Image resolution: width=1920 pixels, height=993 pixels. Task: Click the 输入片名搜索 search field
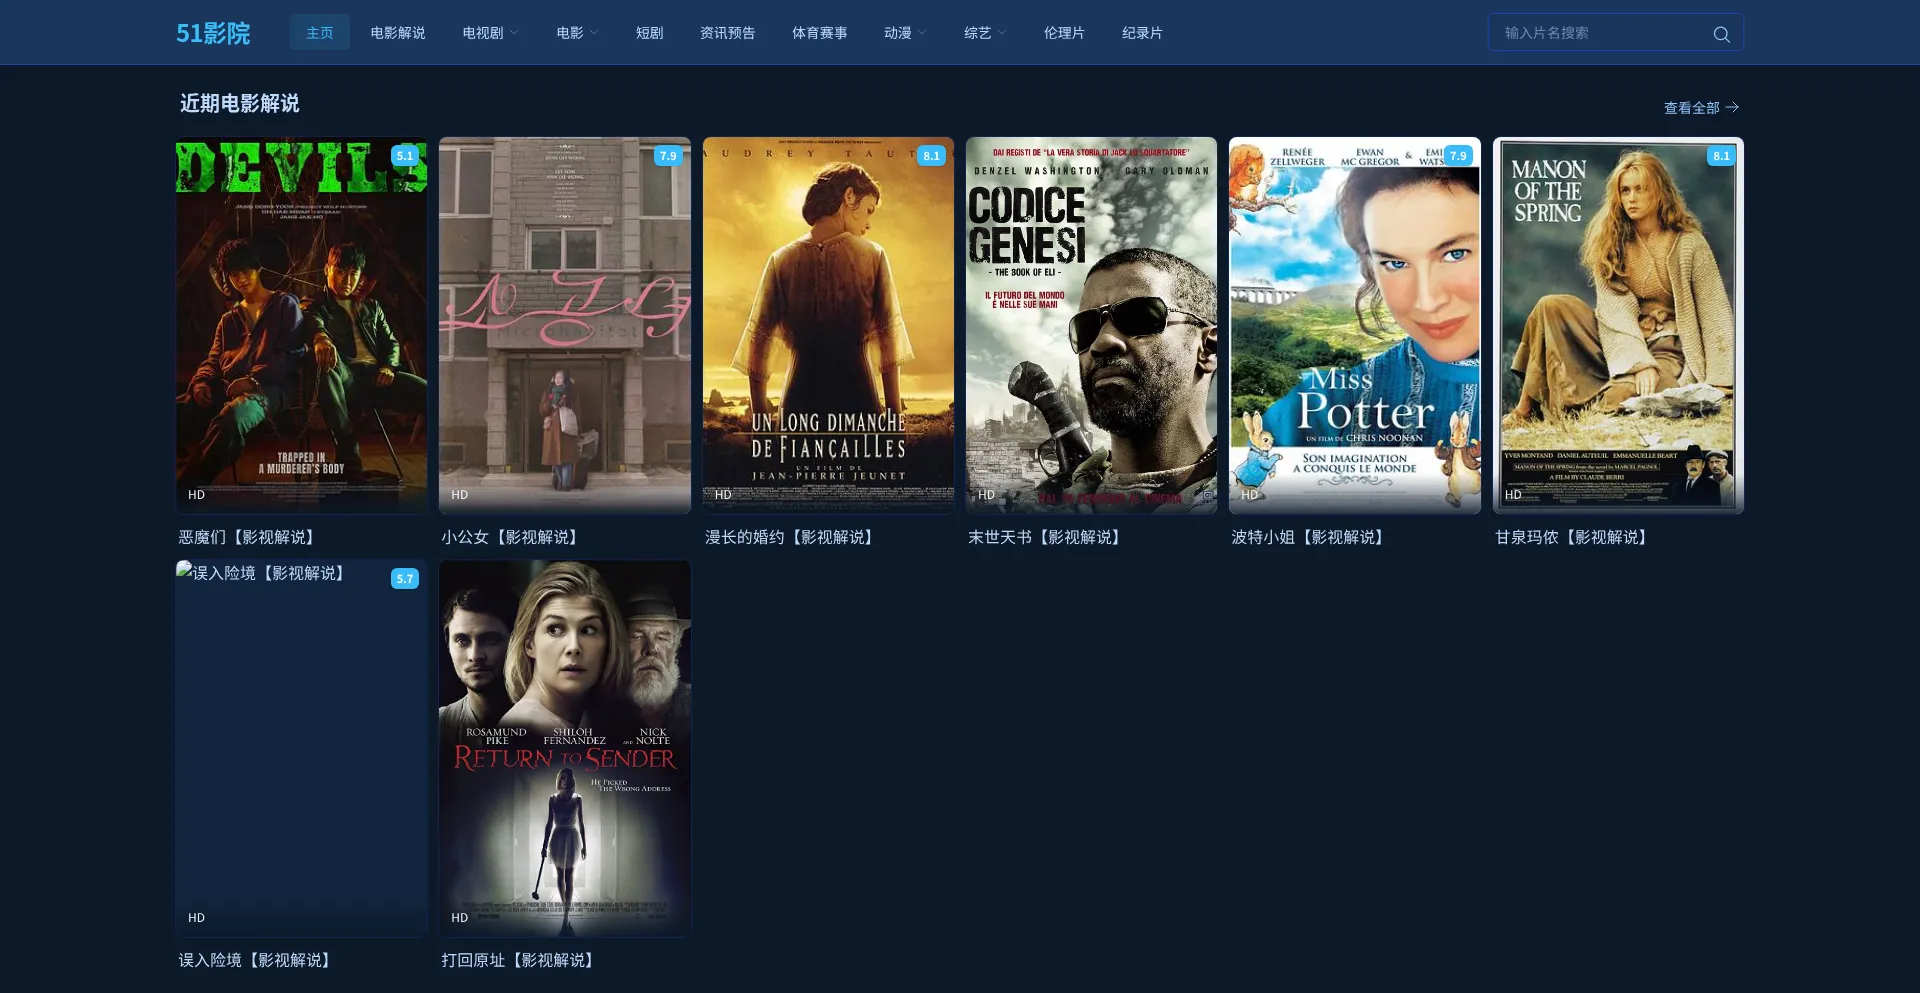coord(1616,33)
